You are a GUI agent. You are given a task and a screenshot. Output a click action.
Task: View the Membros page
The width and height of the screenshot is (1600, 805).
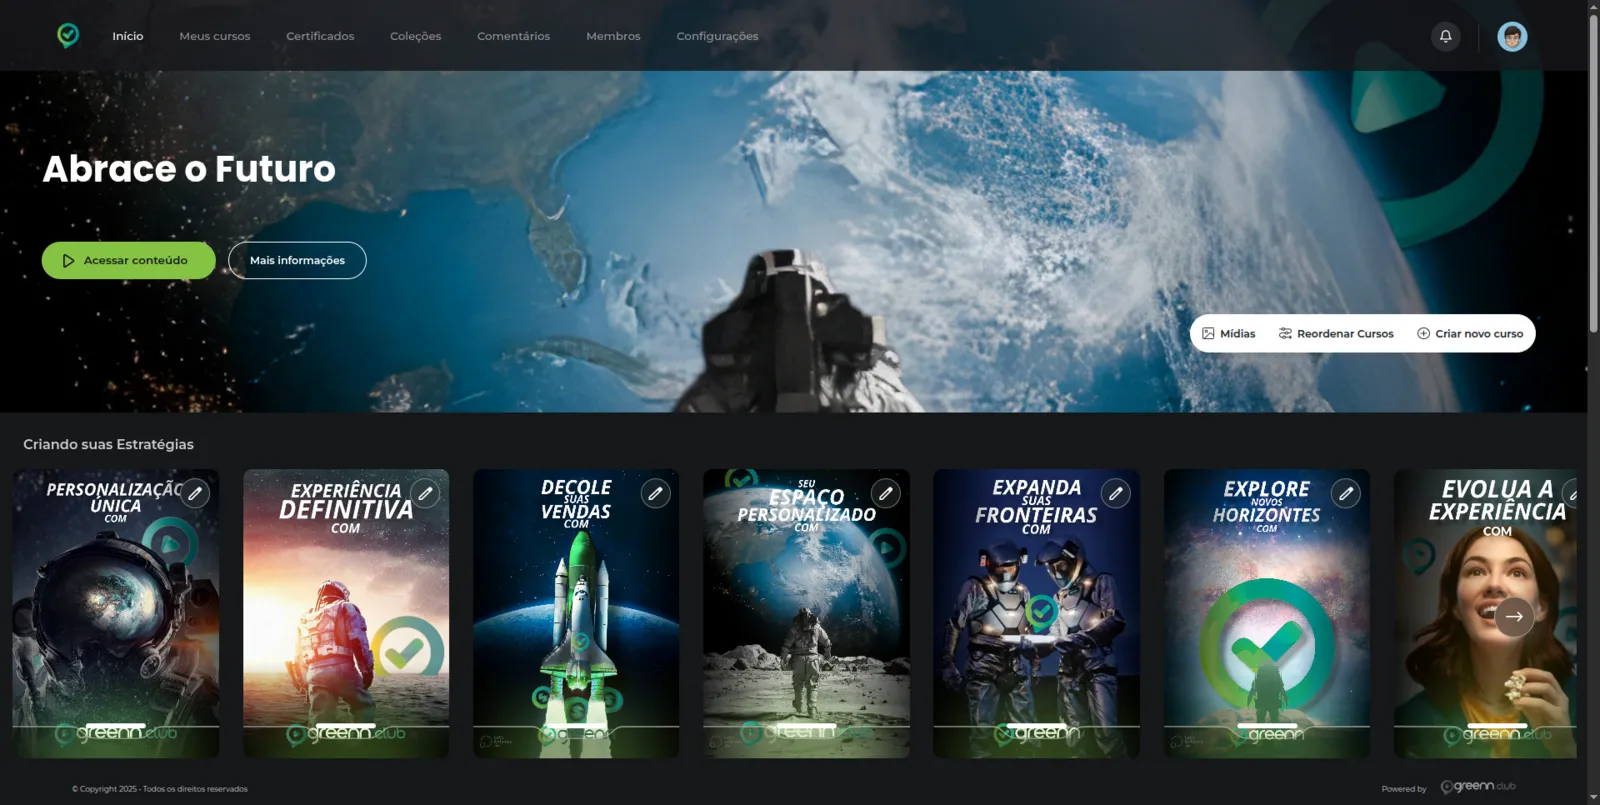(x=613, y=36)
